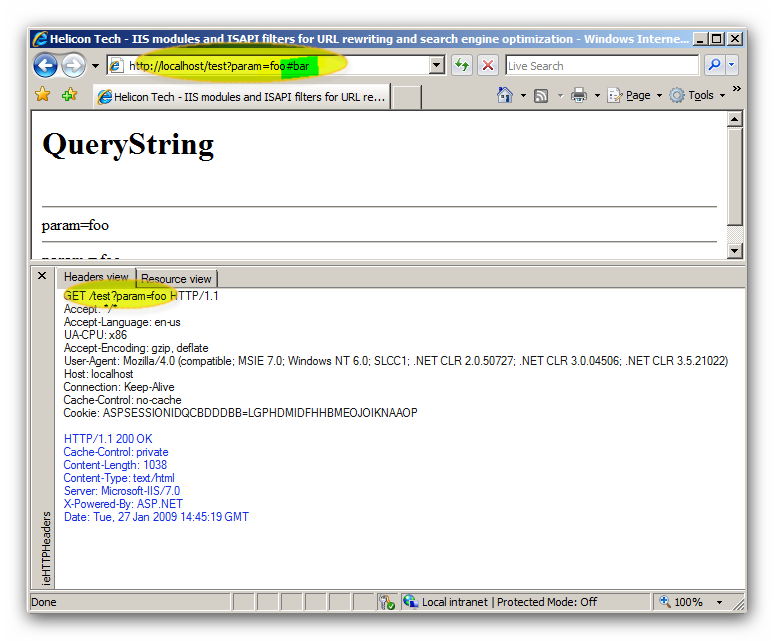Click the RSS Feeds toolbar icon
This screenshot has height=641, width=775.
click(x=541, y=95)
